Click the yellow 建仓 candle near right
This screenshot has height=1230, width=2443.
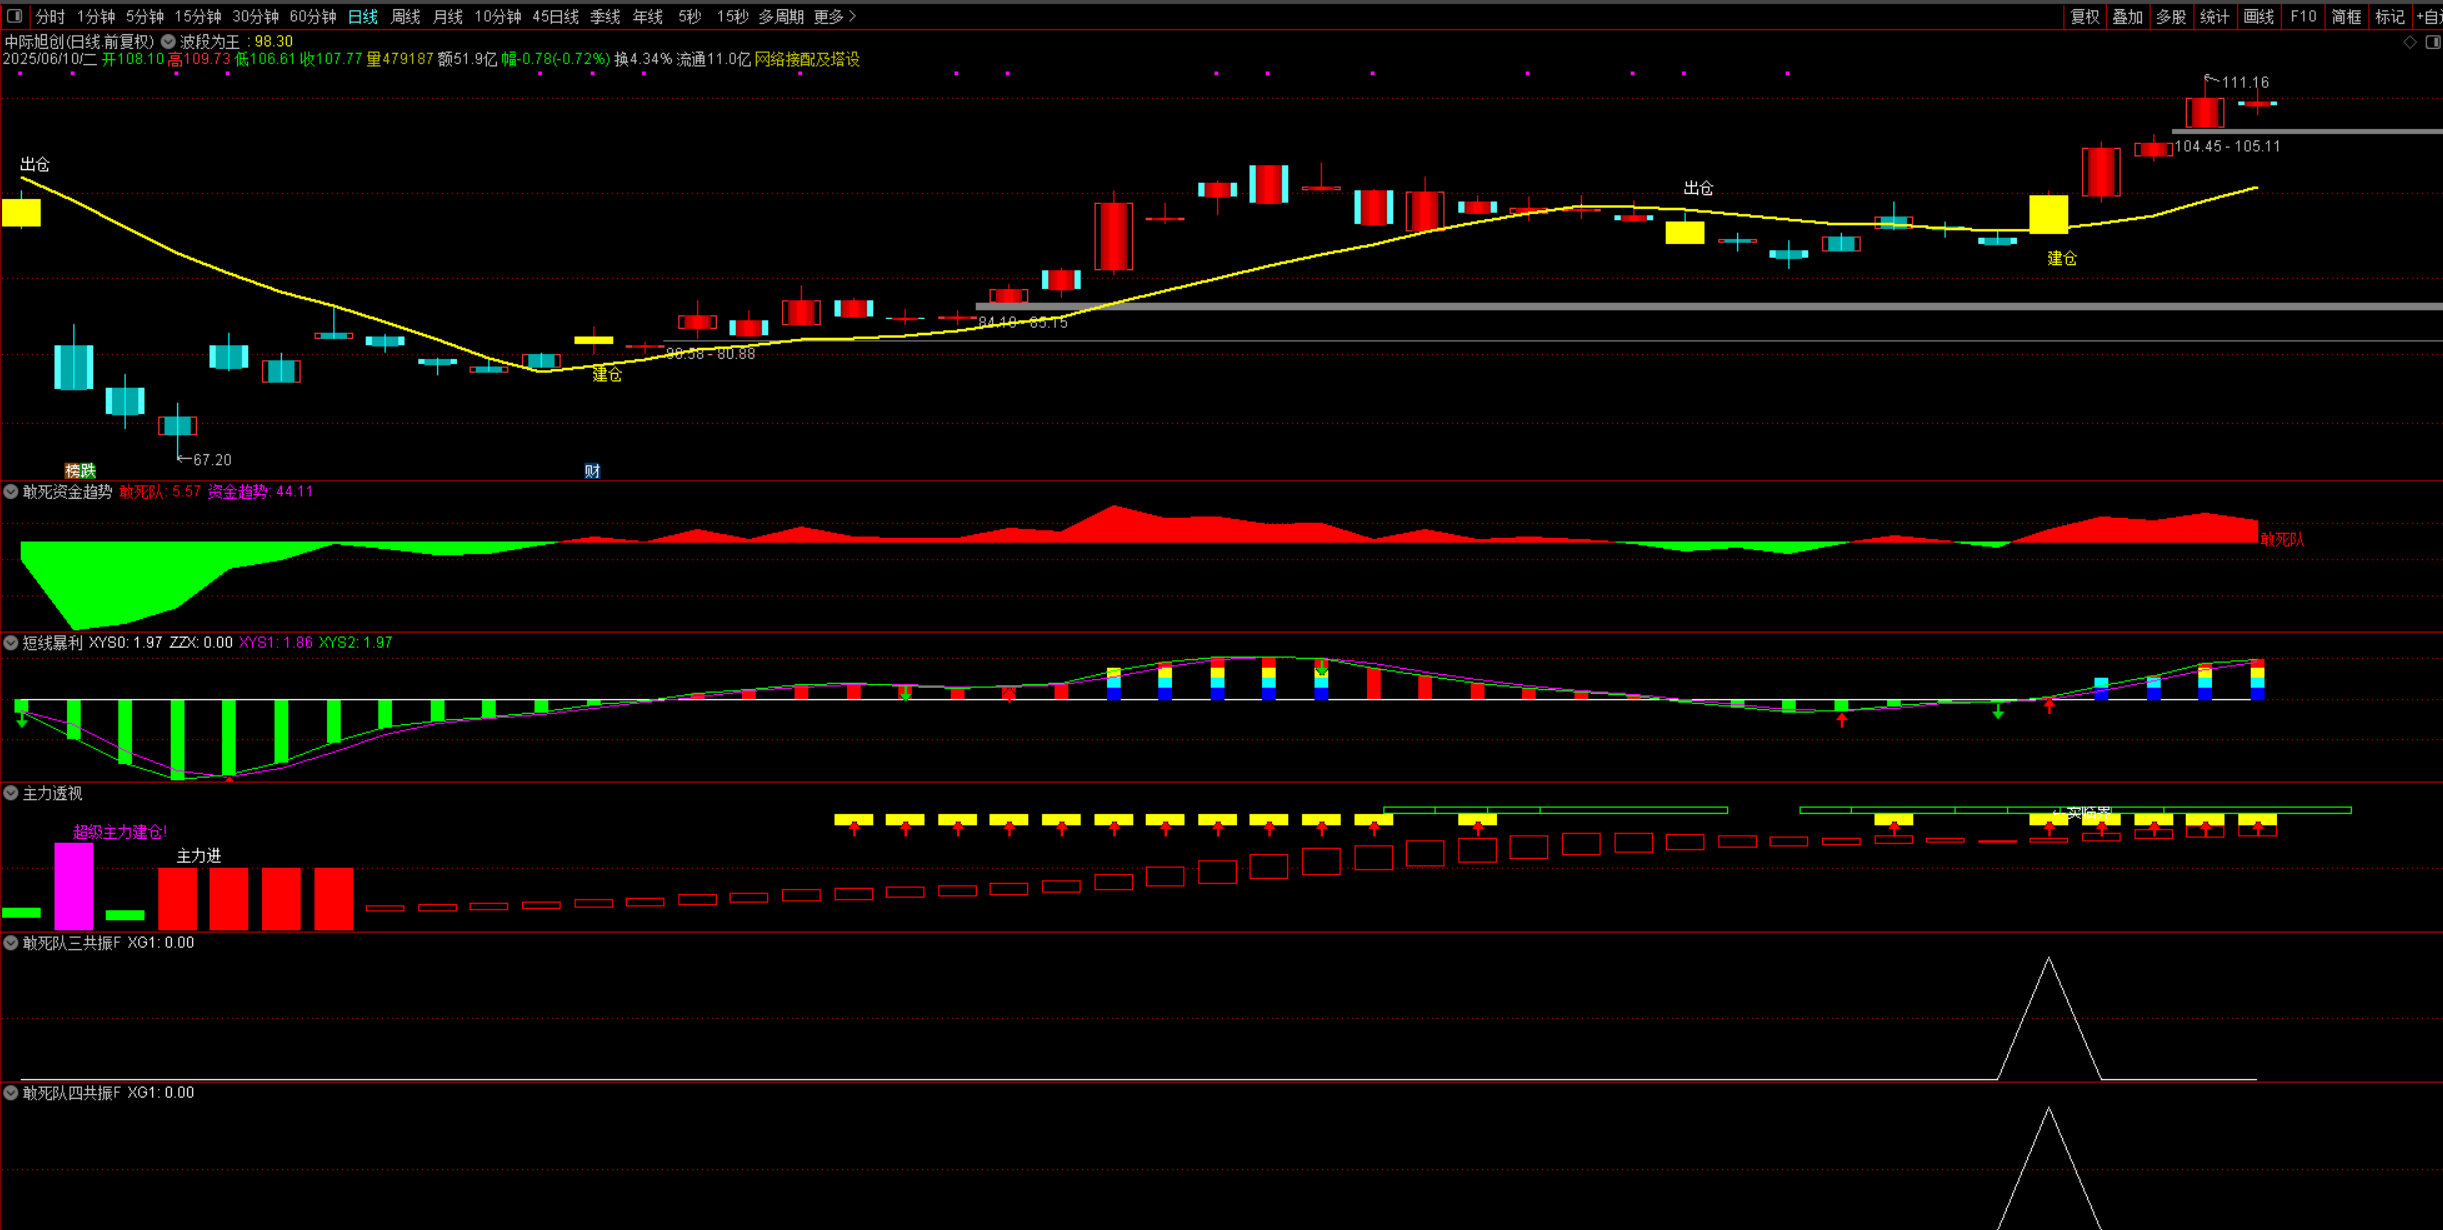[x=2048, y=214]
